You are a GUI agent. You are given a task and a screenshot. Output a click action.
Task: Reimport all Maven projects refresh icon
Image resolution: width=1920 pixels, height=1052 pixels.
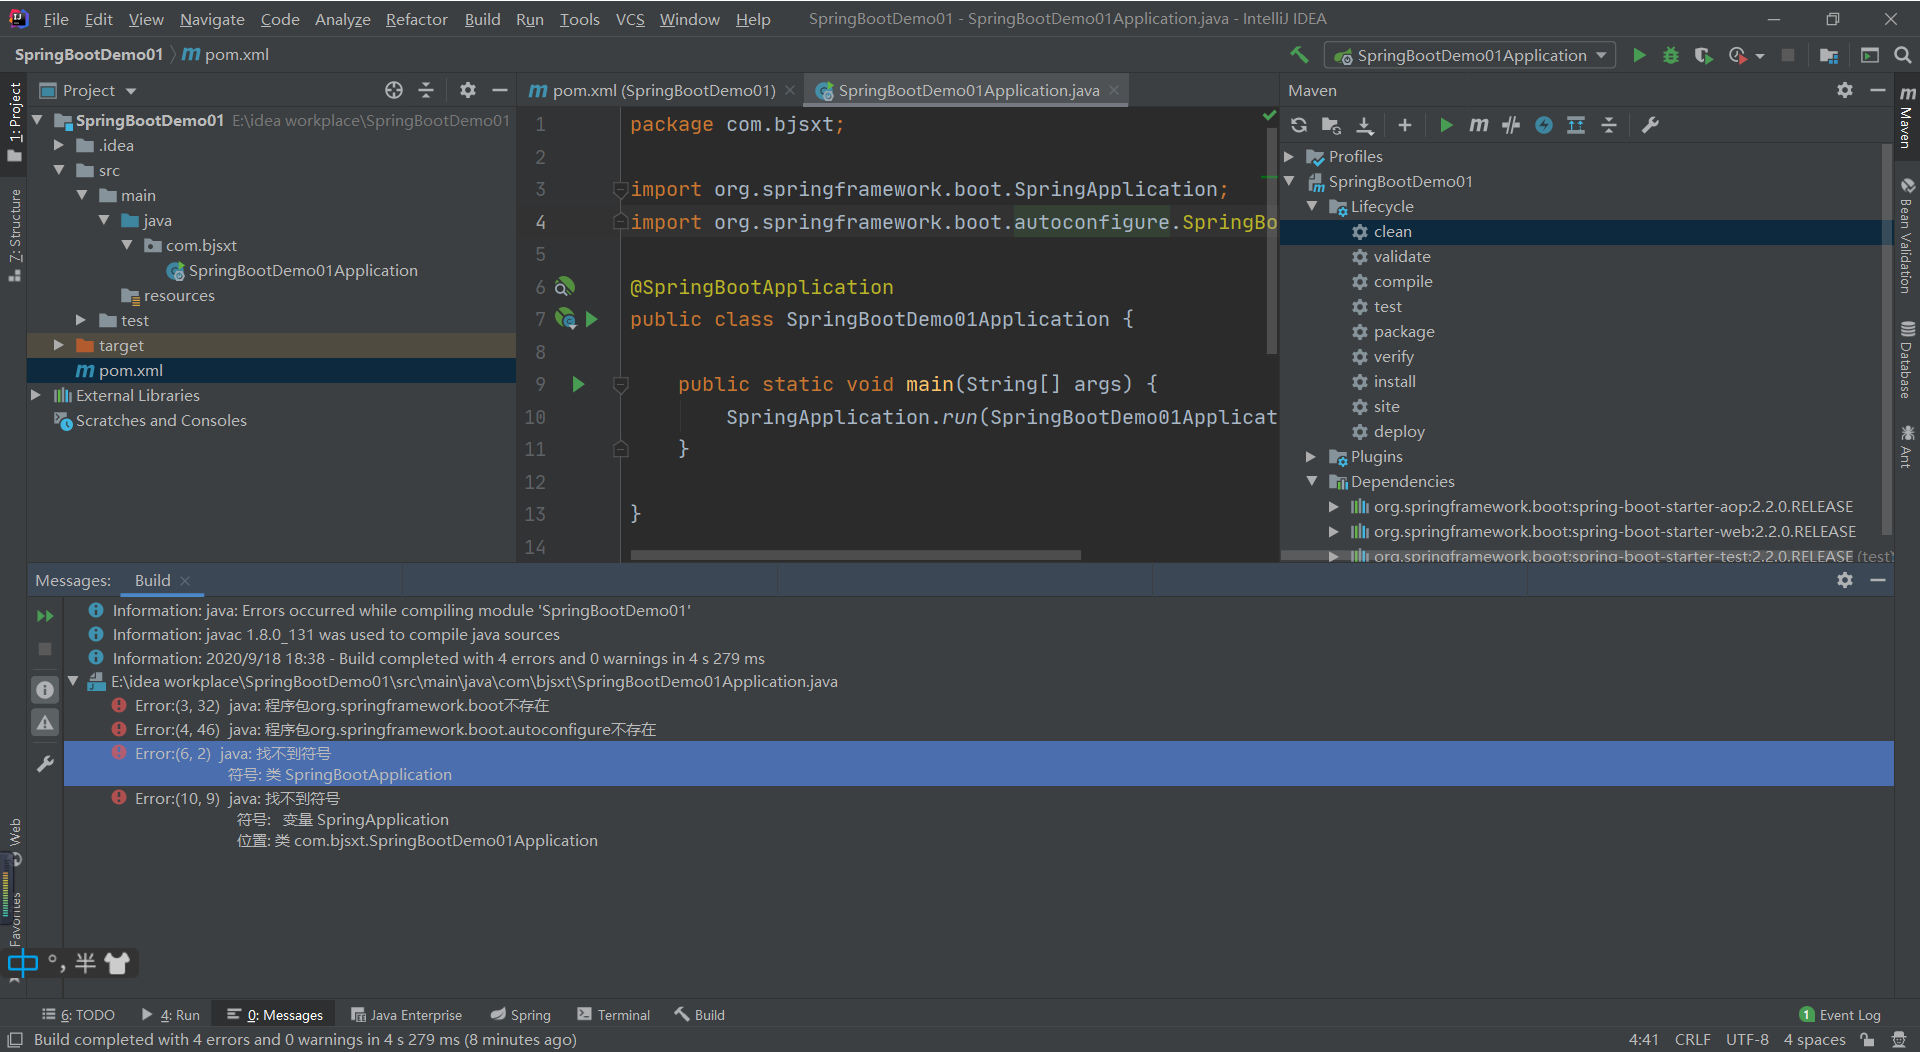[x=1299, y=125]
